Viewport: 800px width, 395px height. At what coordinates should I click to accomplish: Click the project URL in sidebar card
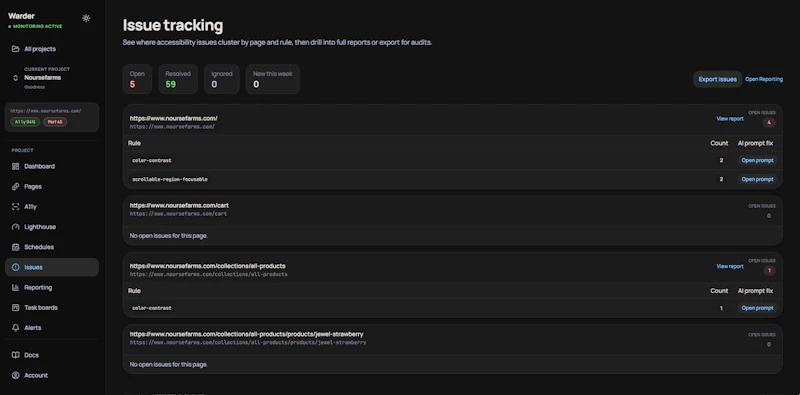(46, 111)
